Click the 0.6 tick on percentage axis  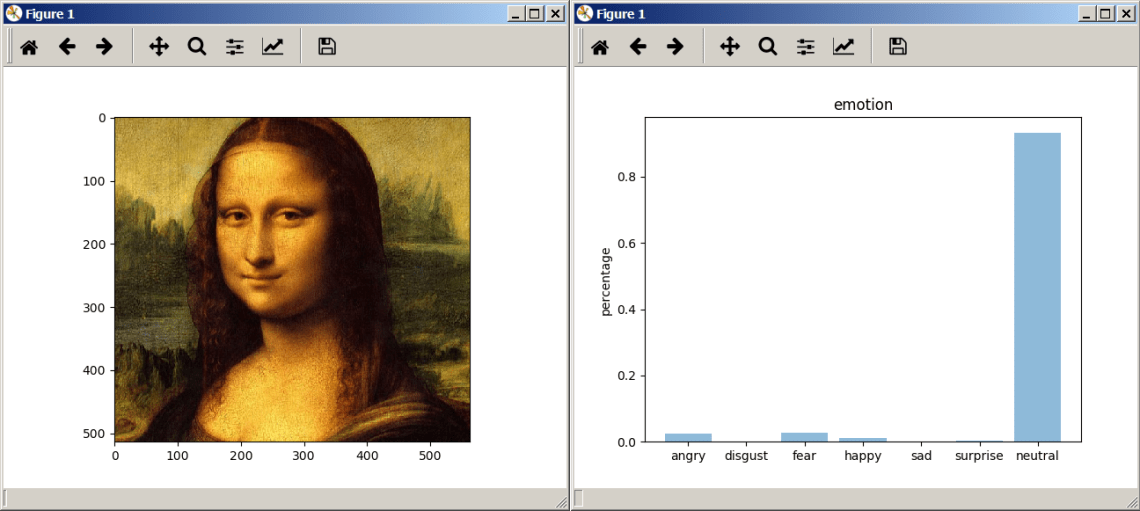click(627, 244)
